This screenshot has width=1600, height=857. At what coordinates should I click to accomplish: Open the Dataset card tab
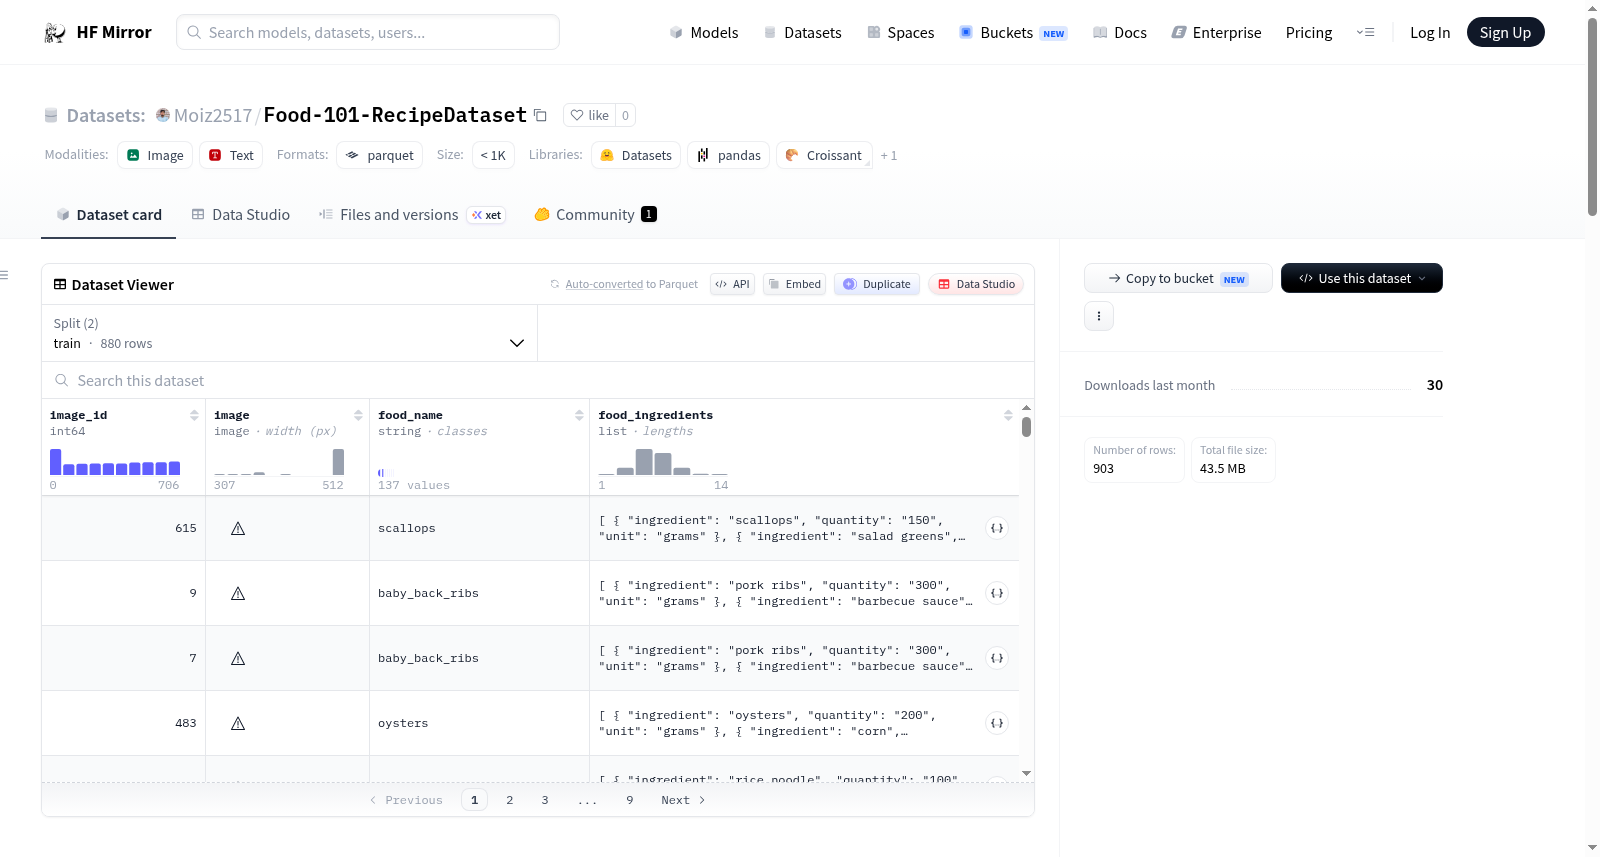109,215
